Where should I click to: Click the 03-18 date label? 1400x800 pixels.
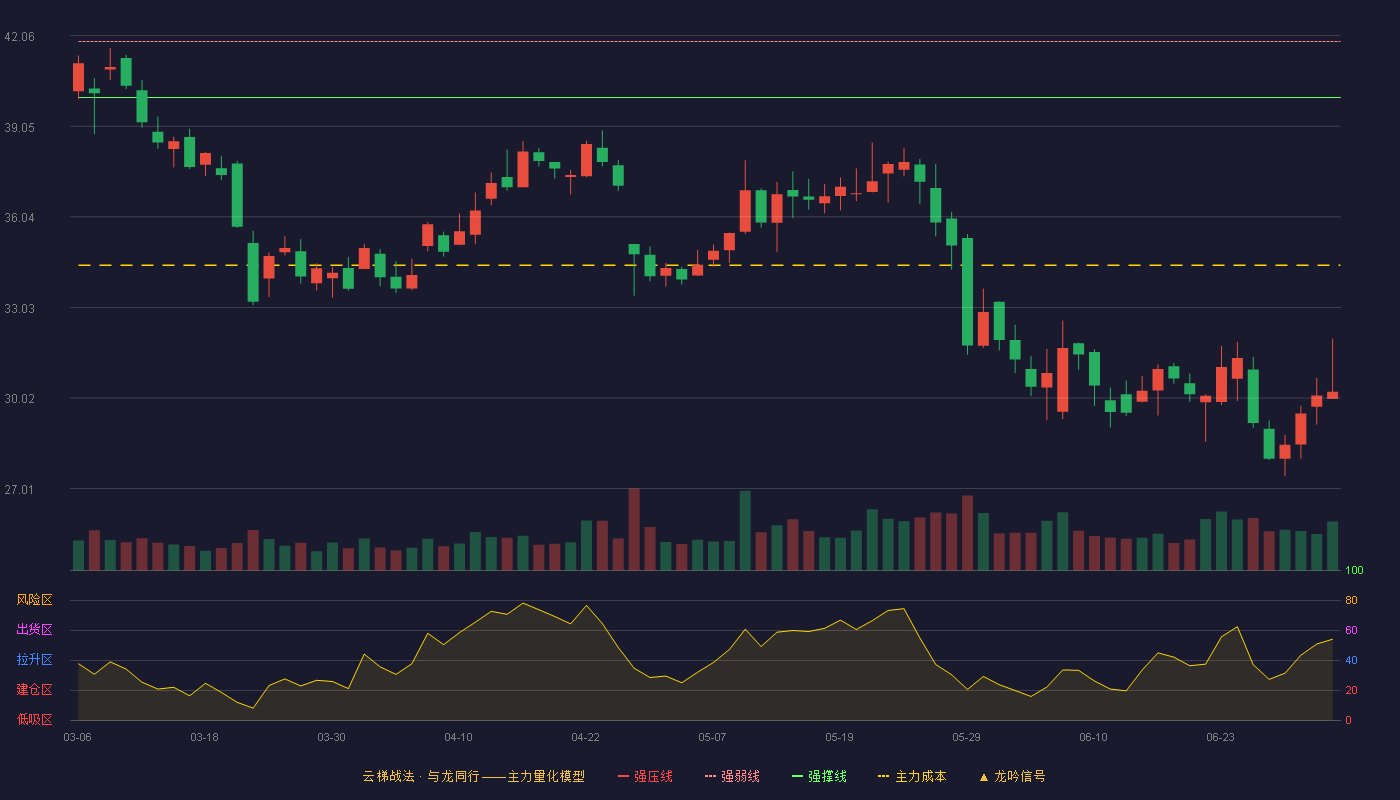(204, 737)
